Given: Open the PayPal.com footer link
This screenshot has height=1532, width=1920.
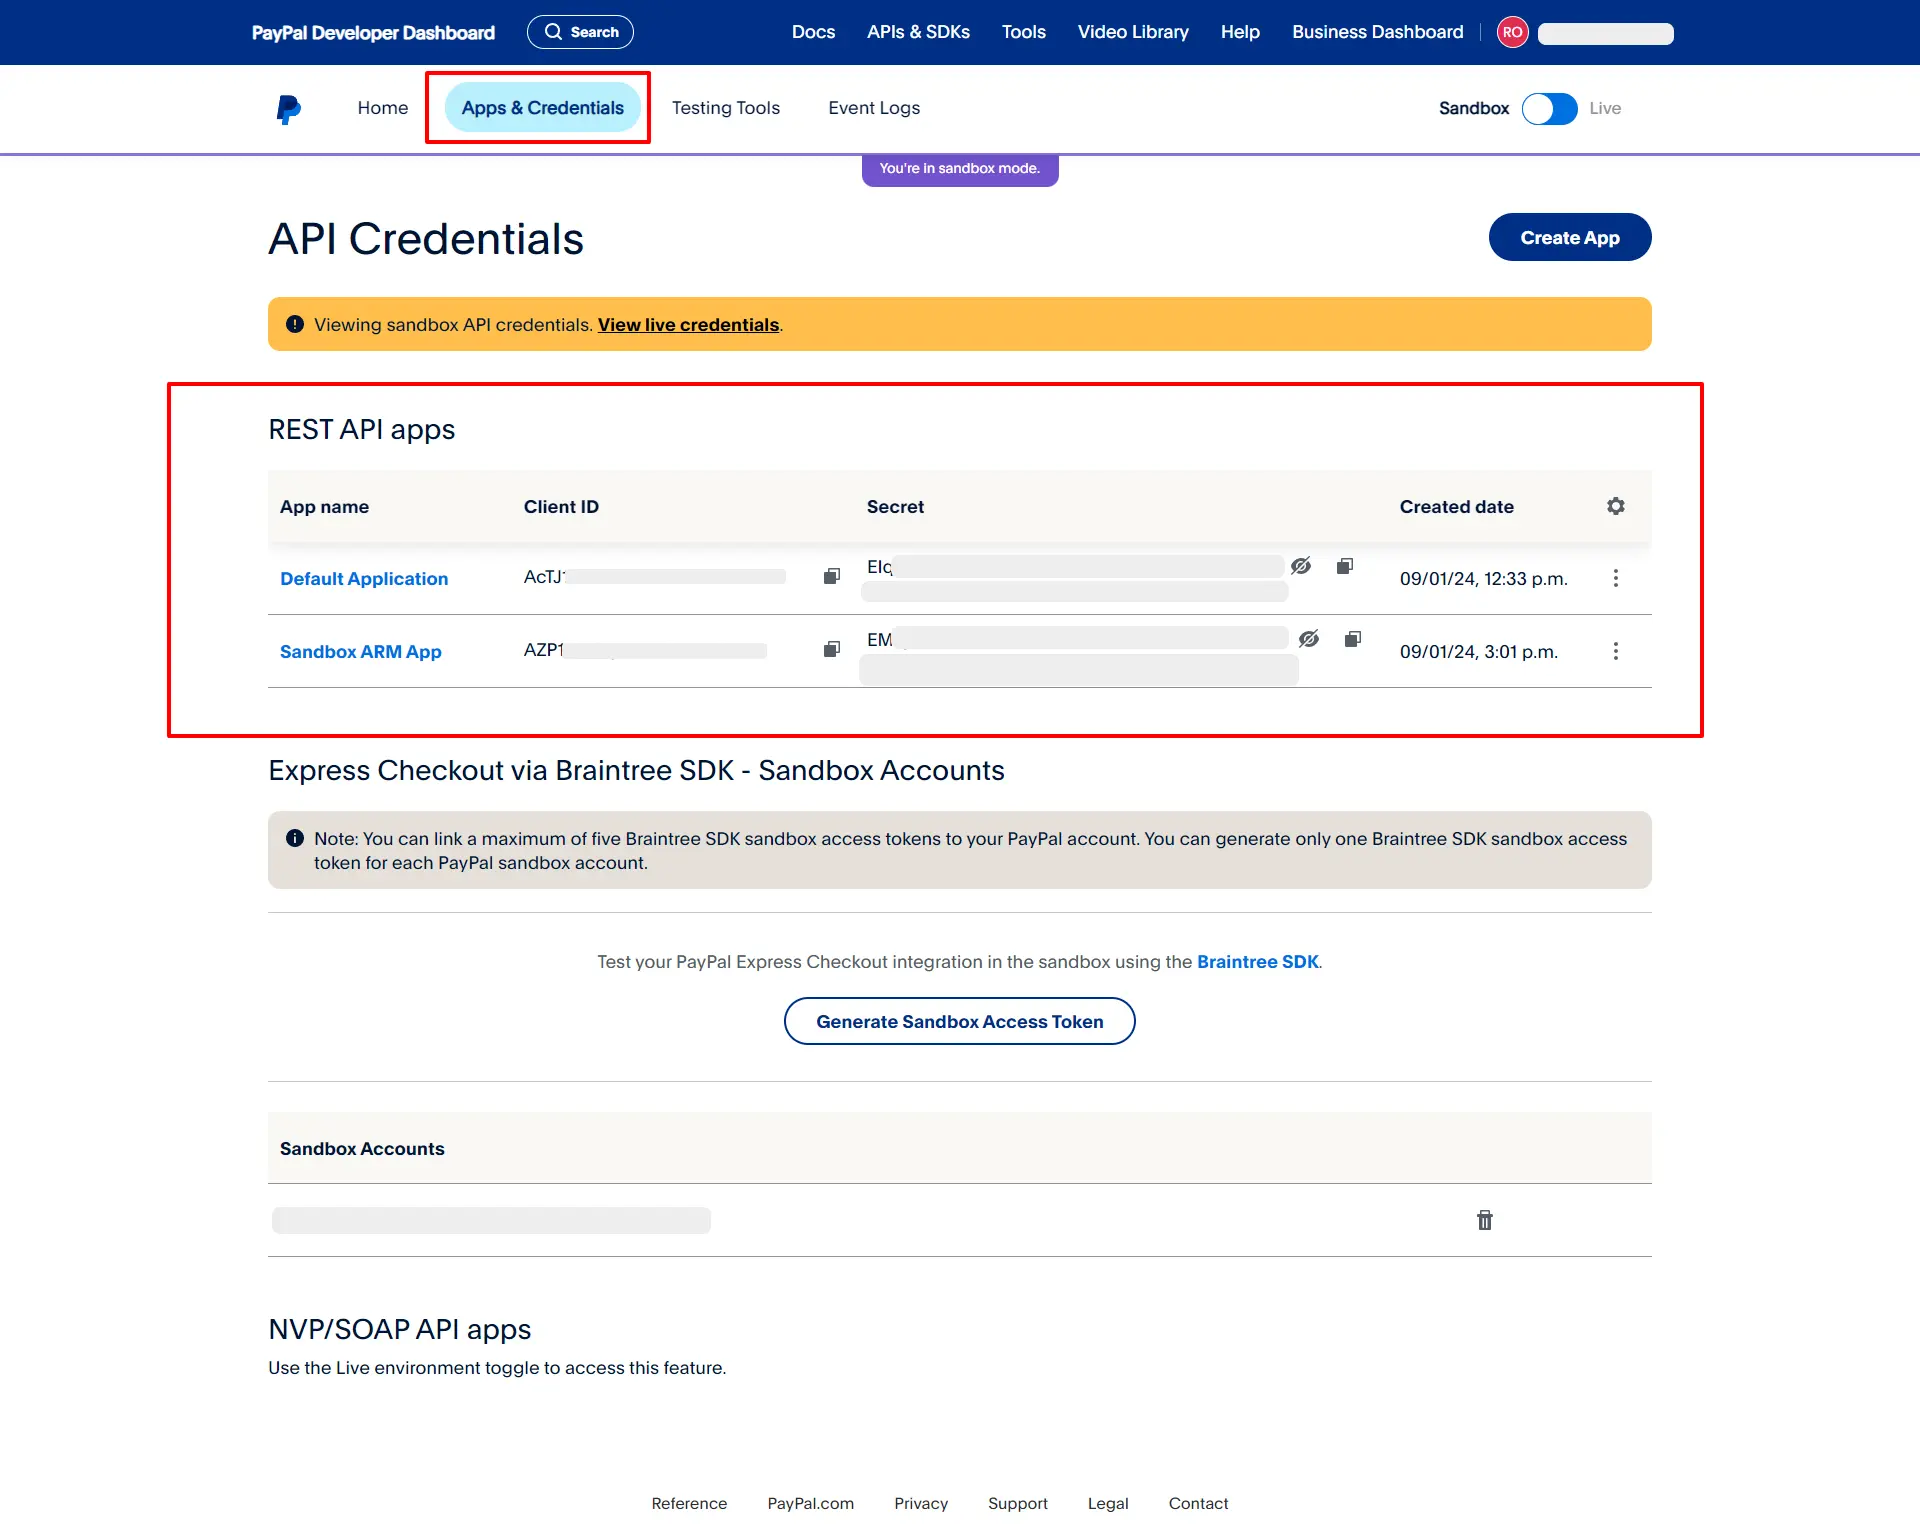Looking at the screenshot, I should [x=810, y=1503].
